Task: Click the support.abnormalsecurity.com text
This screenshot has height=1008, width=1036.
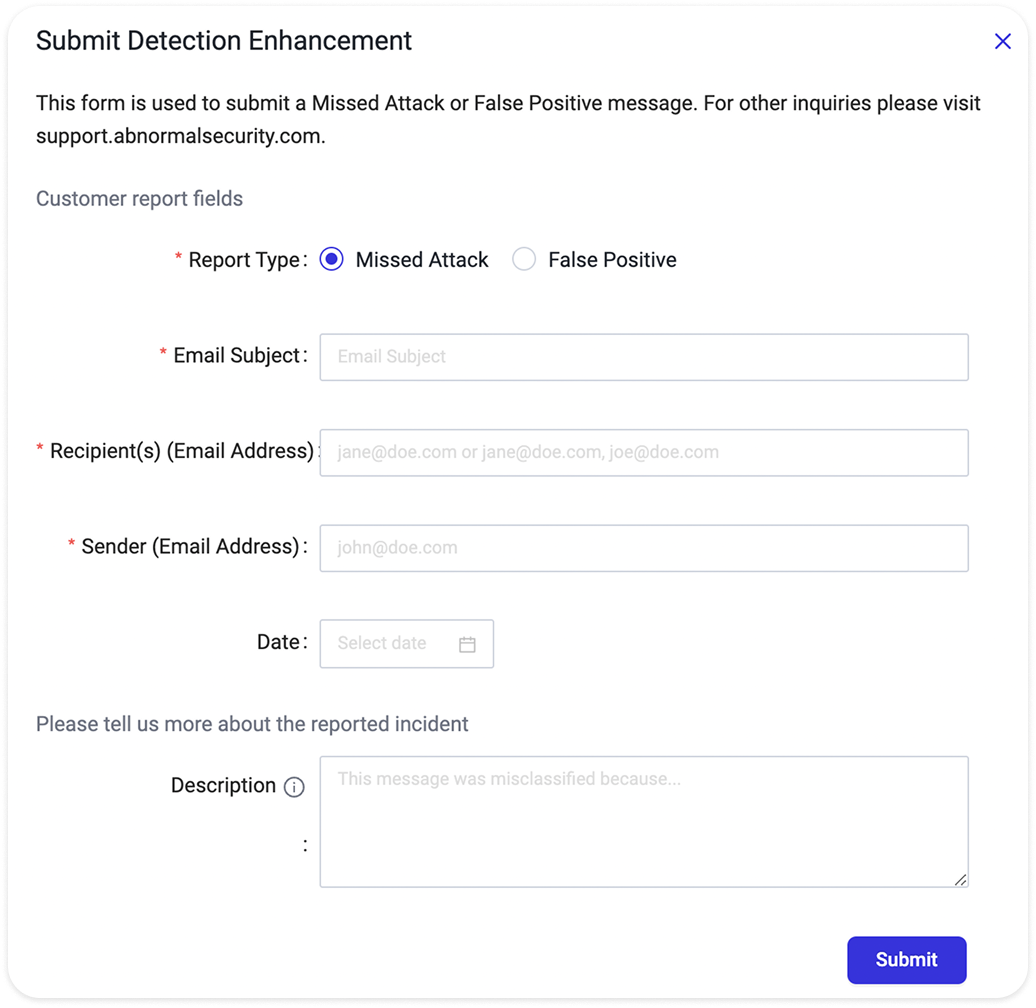Action: coord(179,136)
